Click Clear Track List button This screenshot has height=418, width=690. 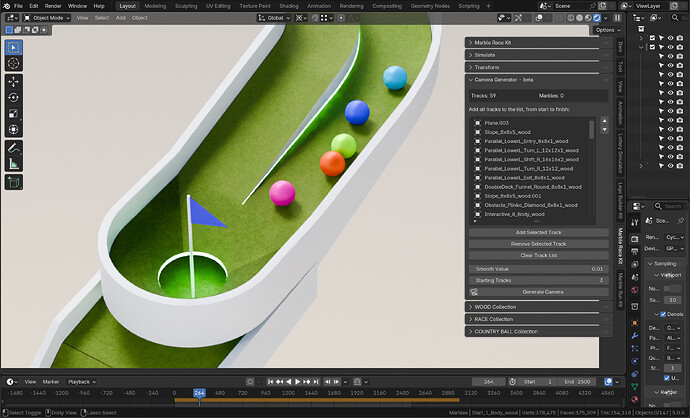539,255
